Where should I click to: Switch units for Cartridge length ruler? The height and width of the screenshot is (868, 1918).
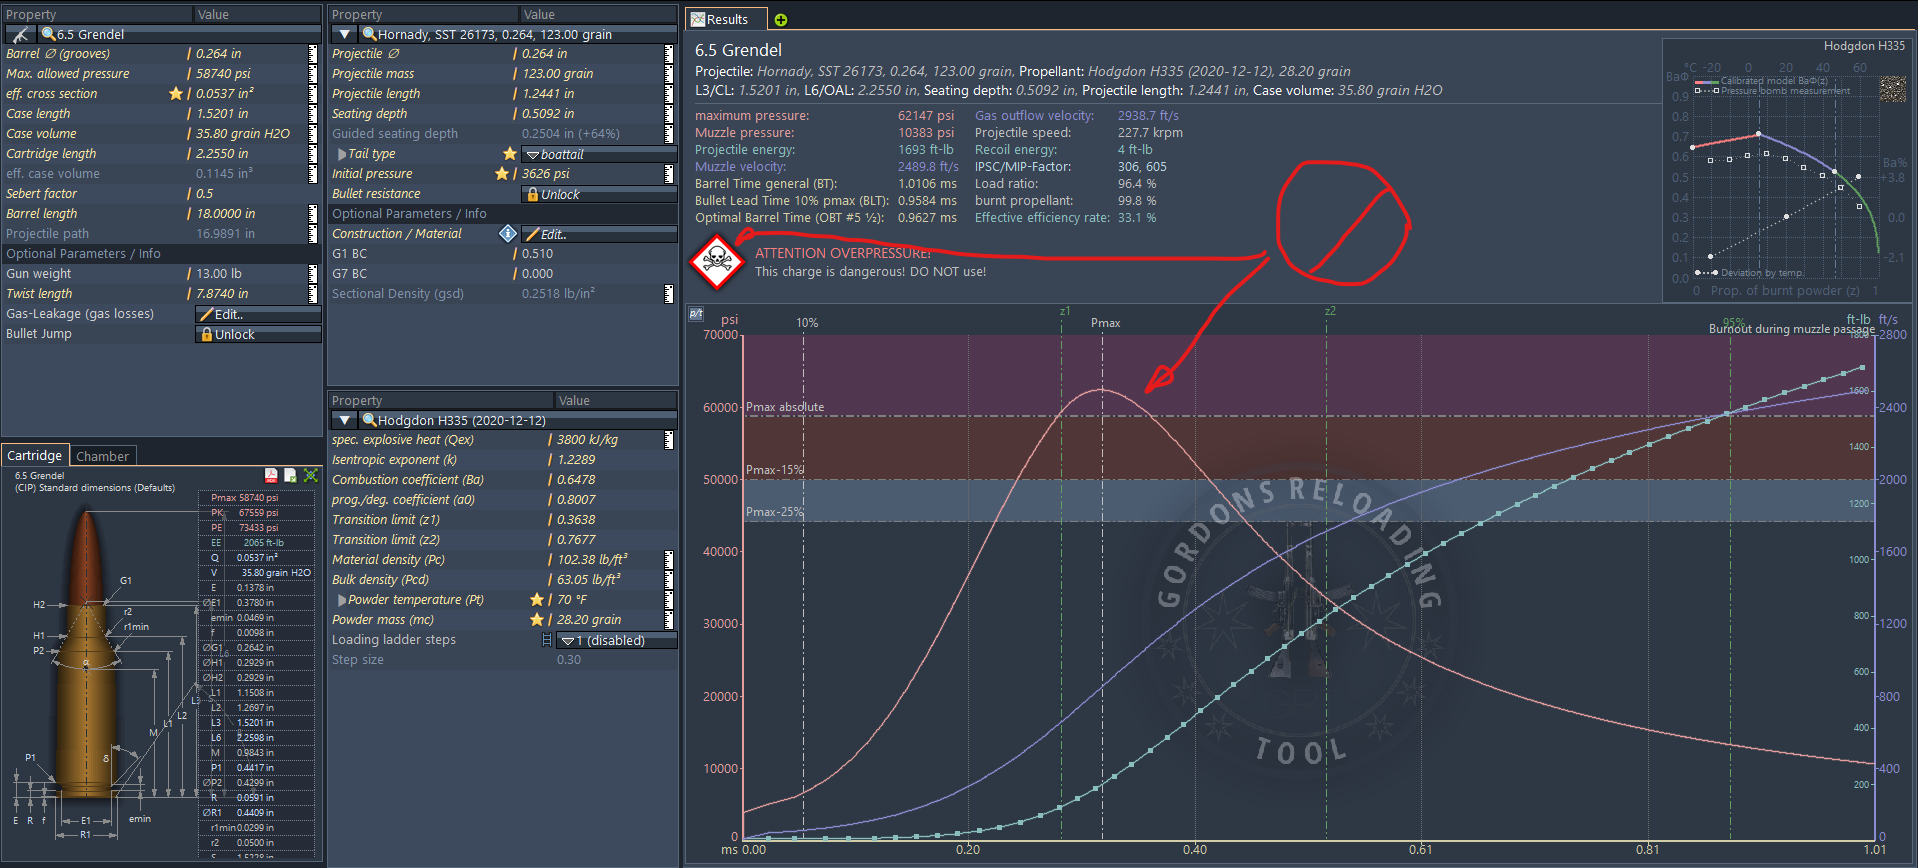coord(313,154)
